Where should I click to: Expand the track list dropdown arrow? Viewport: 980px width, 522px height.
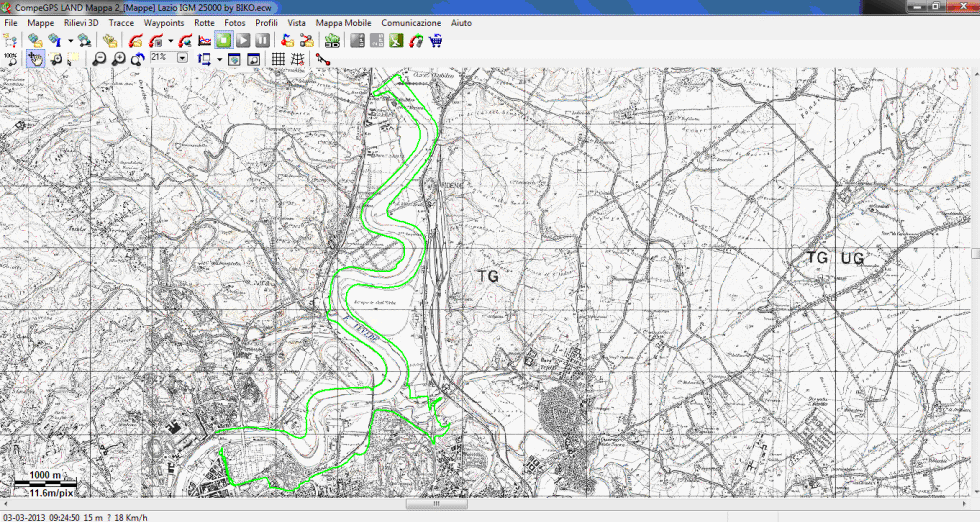tap(171, 42)
